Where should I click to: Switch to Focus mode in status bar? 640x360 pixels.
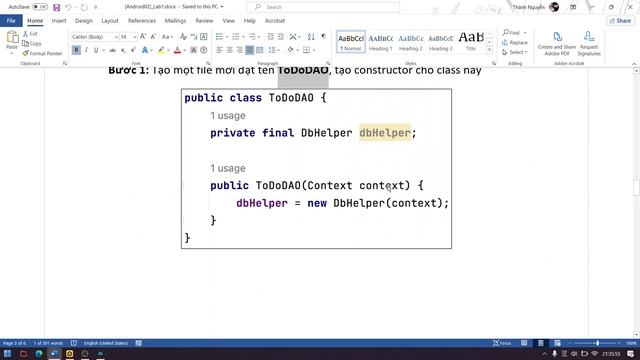click(x=502, y=343)
